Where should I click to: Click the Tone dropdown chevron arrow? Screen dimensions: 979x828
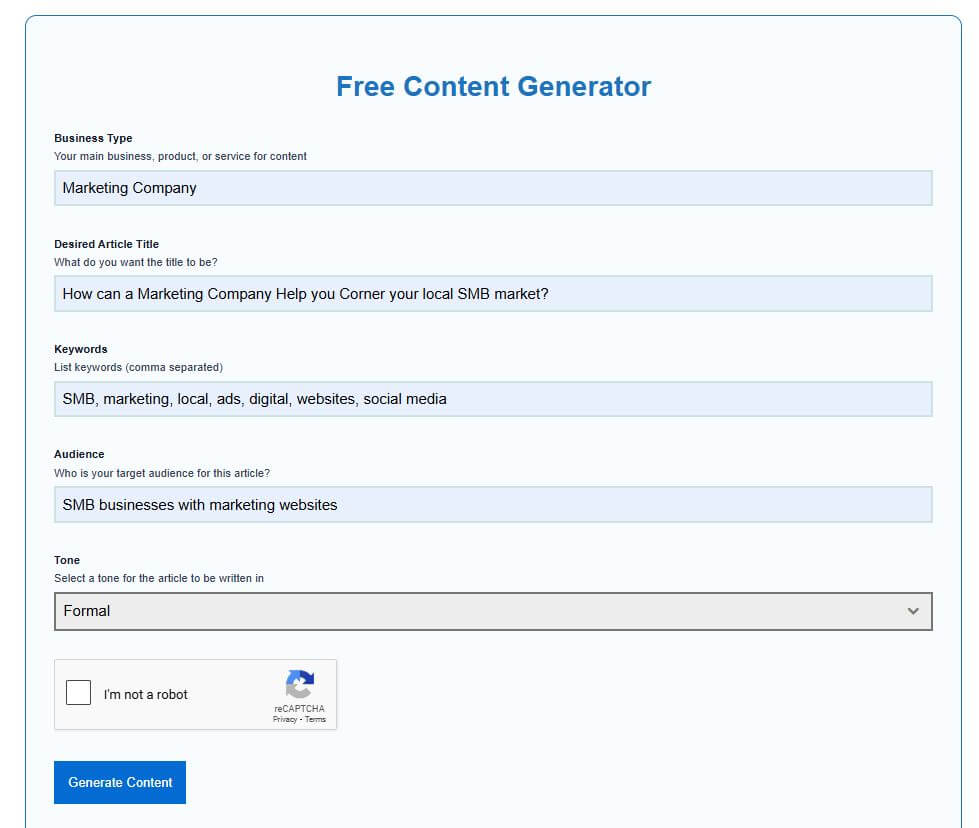click(x=913, y=610)
